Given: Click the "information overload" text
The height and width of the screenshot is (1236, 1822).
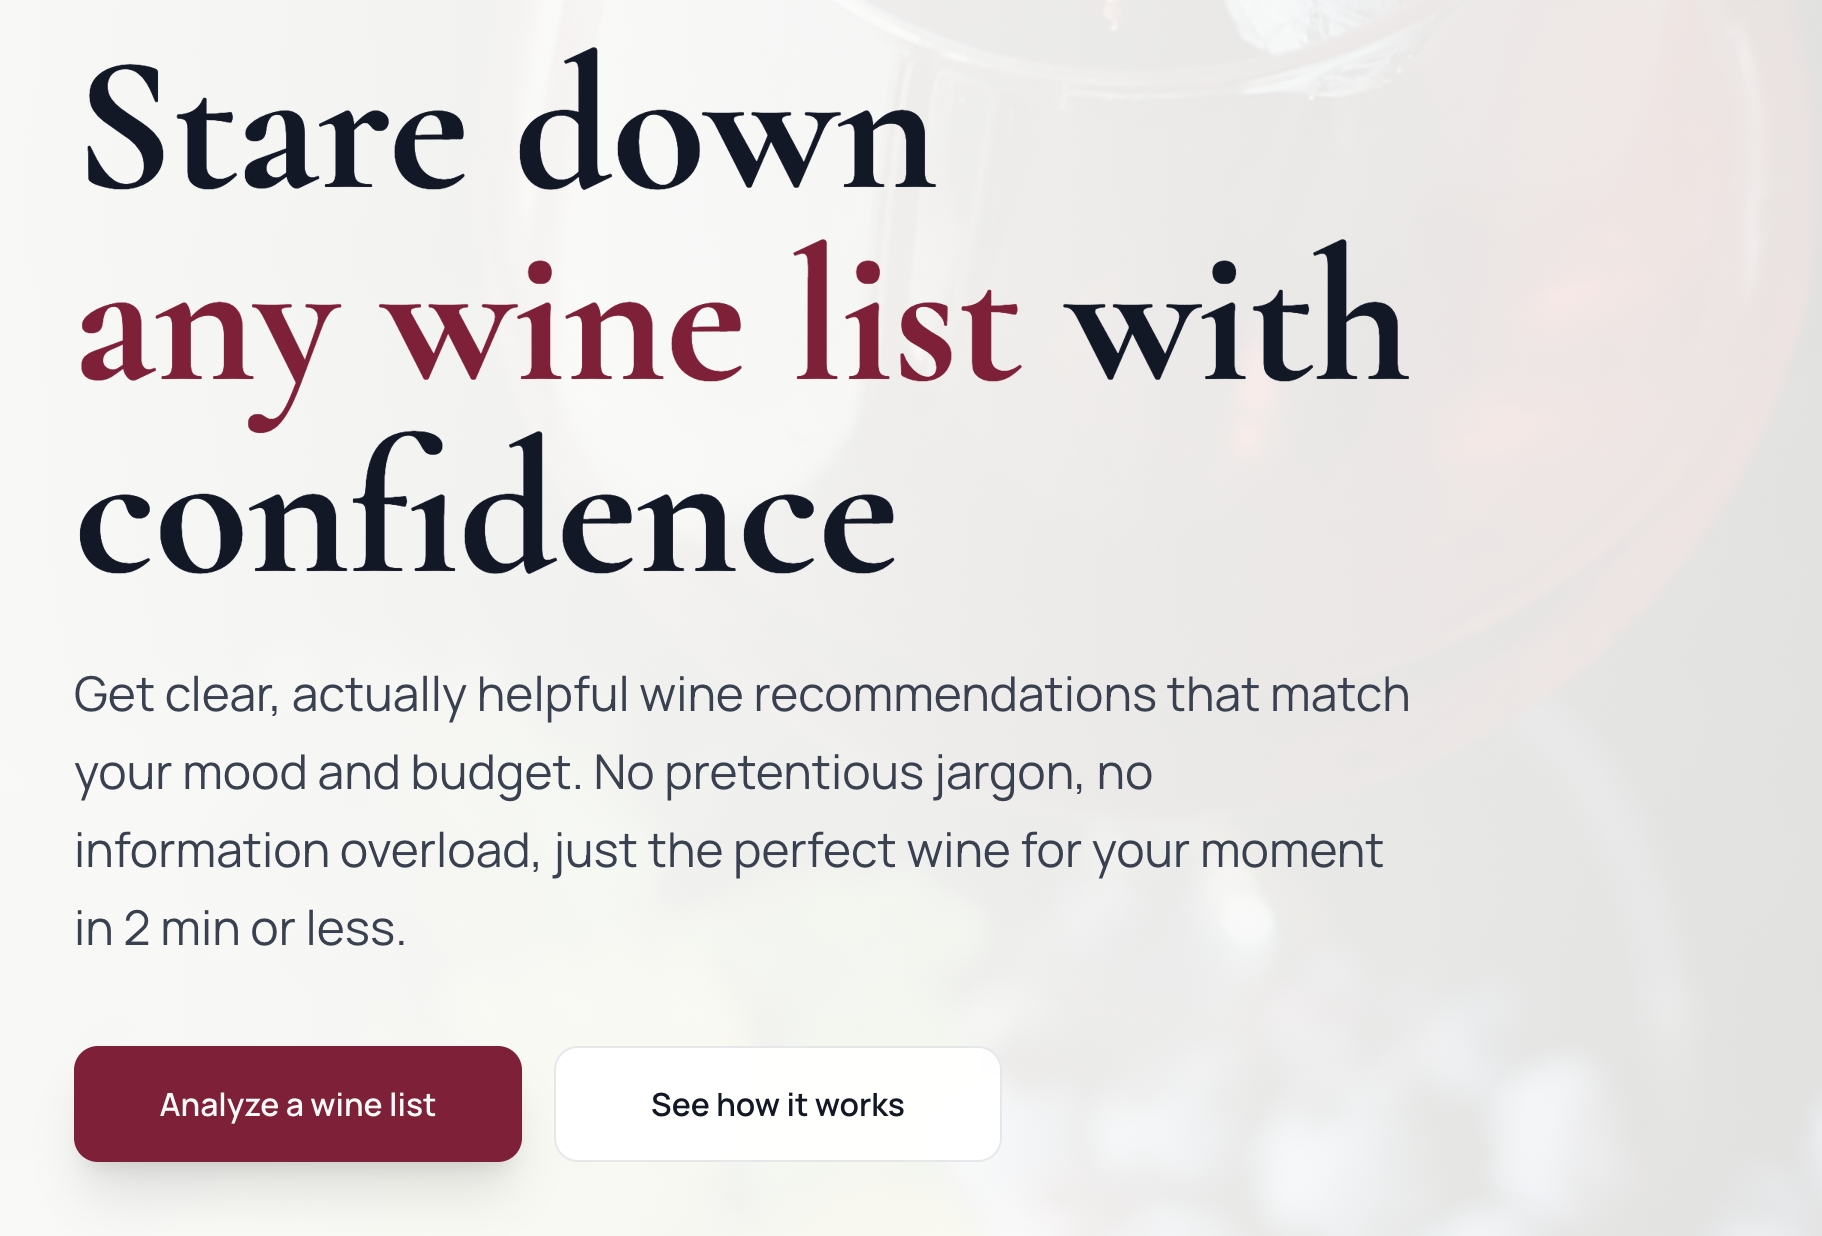Looking at the screenshot, I should tap(307, 851).
